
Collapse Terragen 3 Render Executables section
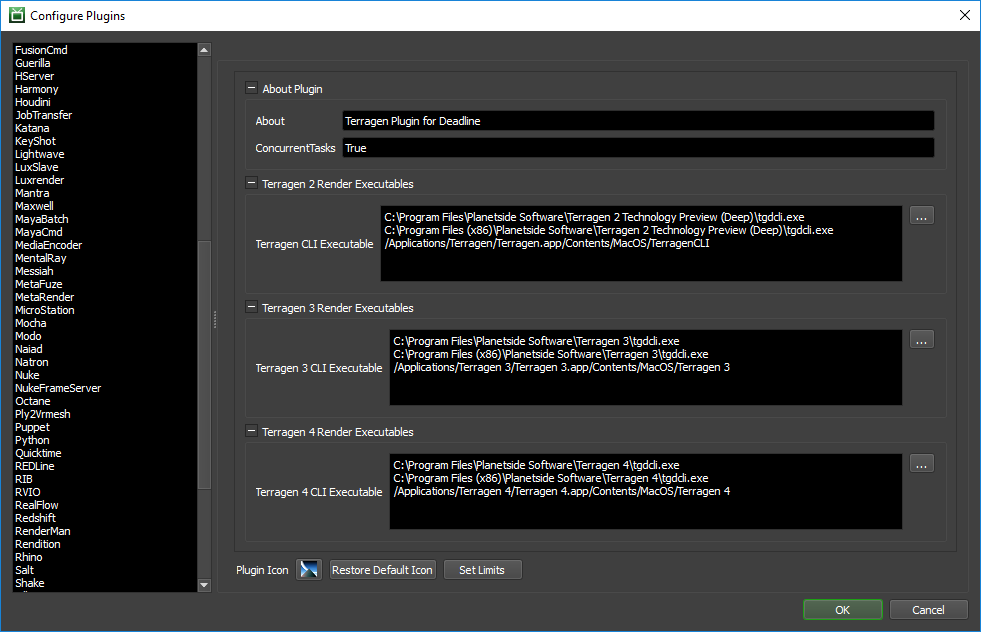tap(252, 308)
